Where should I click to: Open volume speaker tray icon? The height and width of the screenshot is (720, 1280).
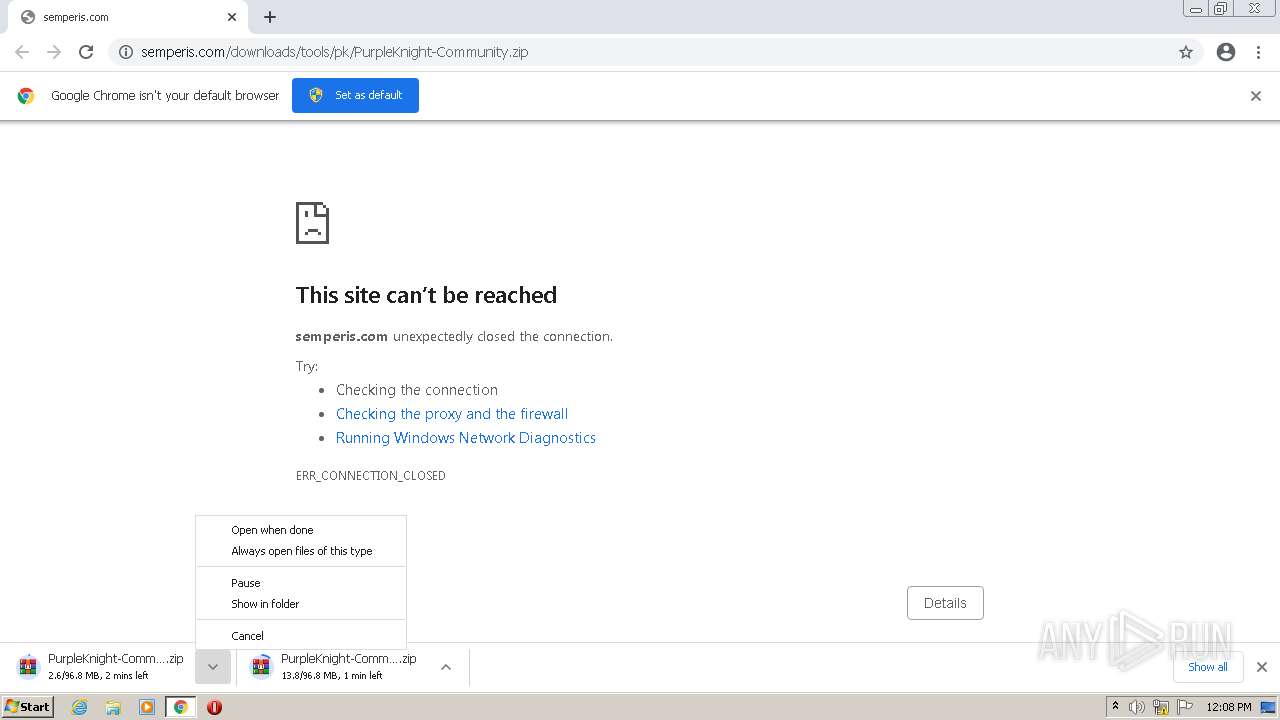click(x=1137, y=707)
